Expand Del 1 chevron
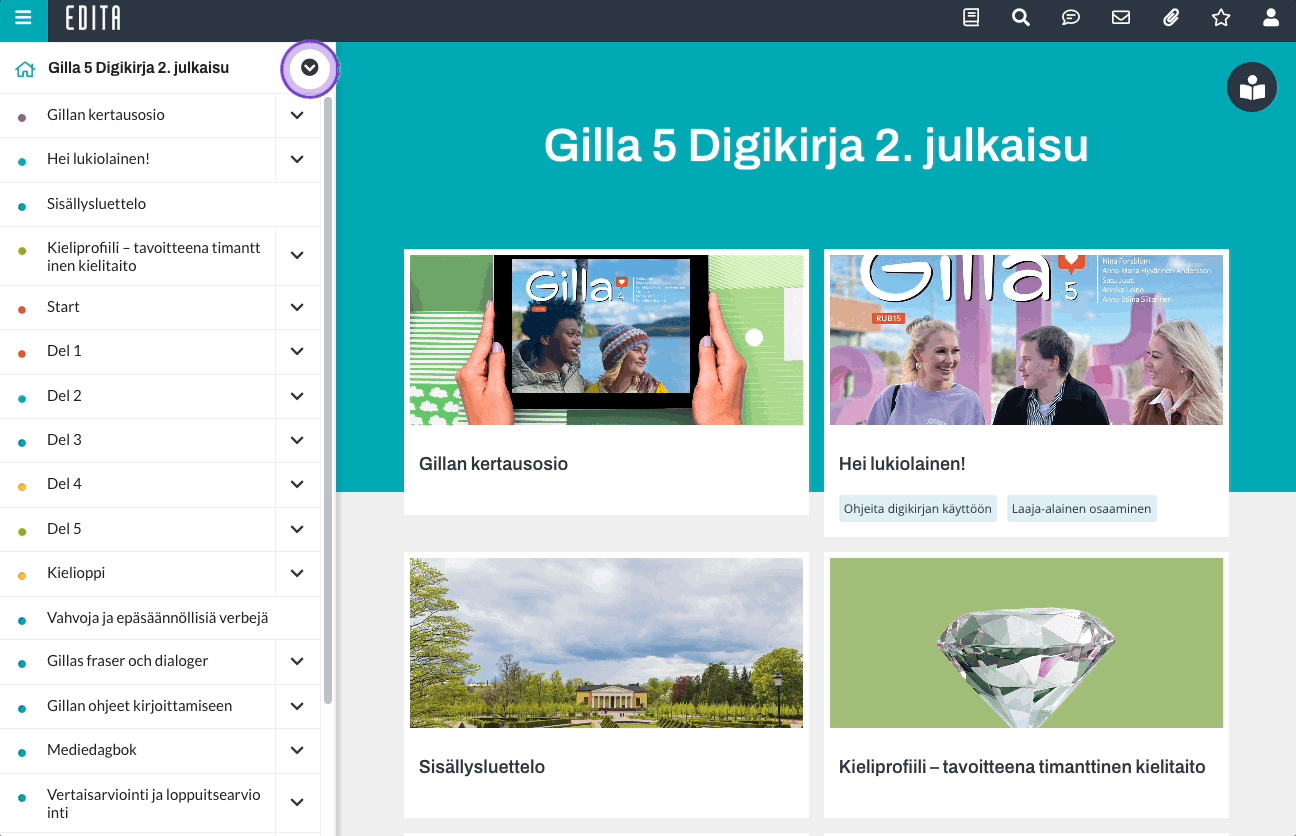The image size is (1296, 836). point(297,351)
